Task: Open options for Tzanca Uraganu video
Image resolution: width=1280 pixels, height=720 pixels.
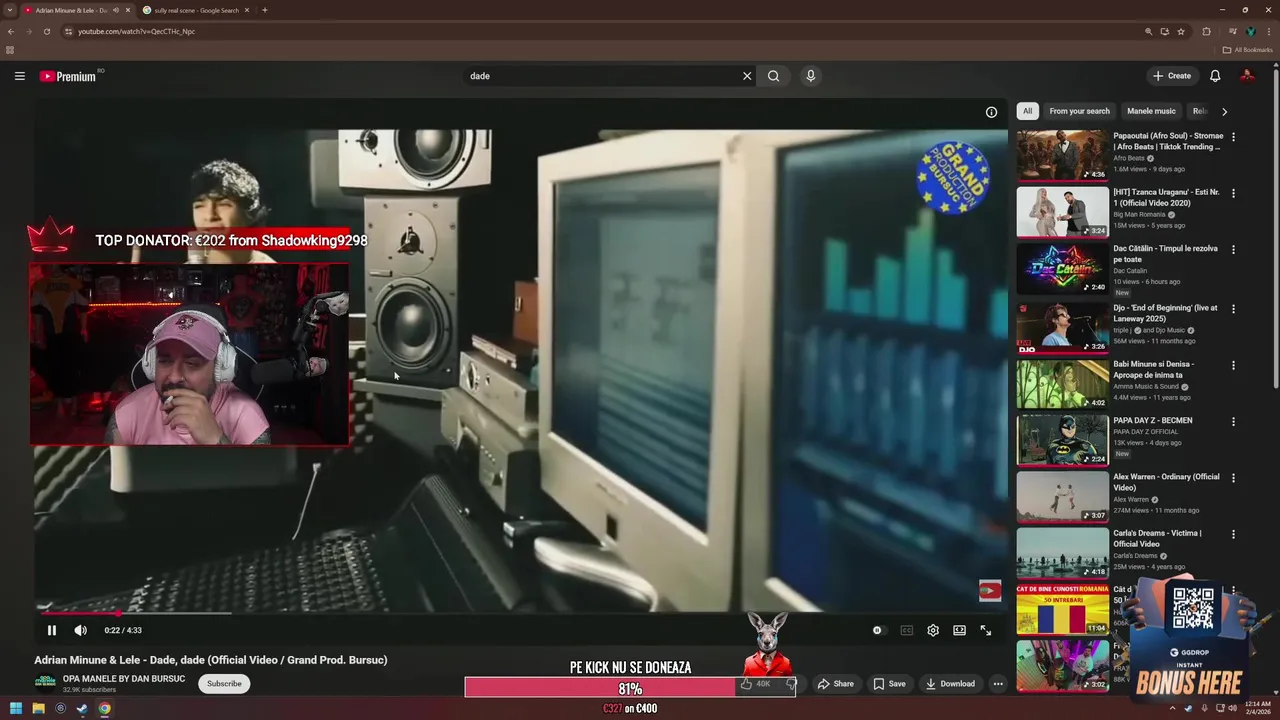Action: pyautogui.click(x=1233, y=193)
